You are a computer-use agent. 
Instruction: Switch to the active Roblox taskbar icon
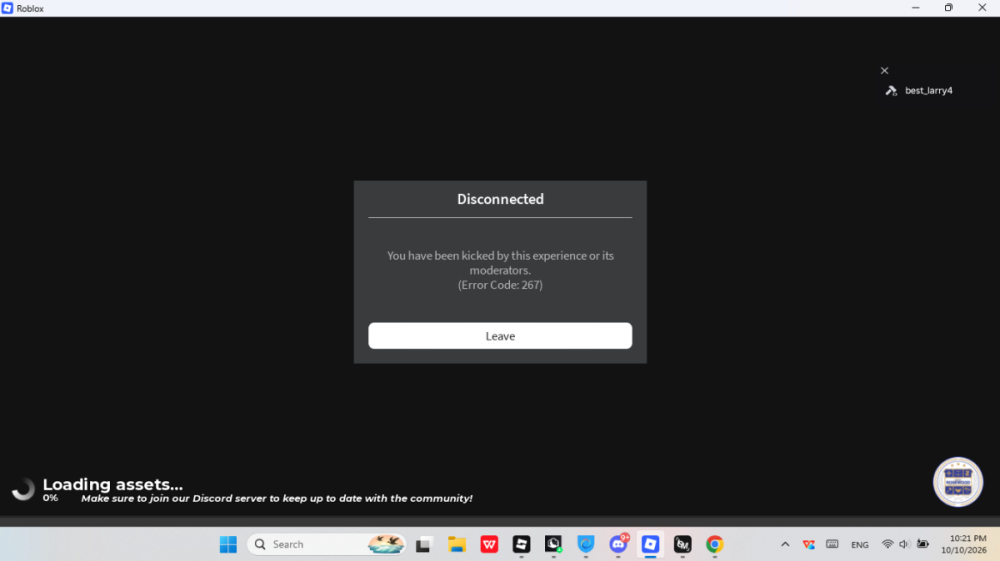(650, 544)
